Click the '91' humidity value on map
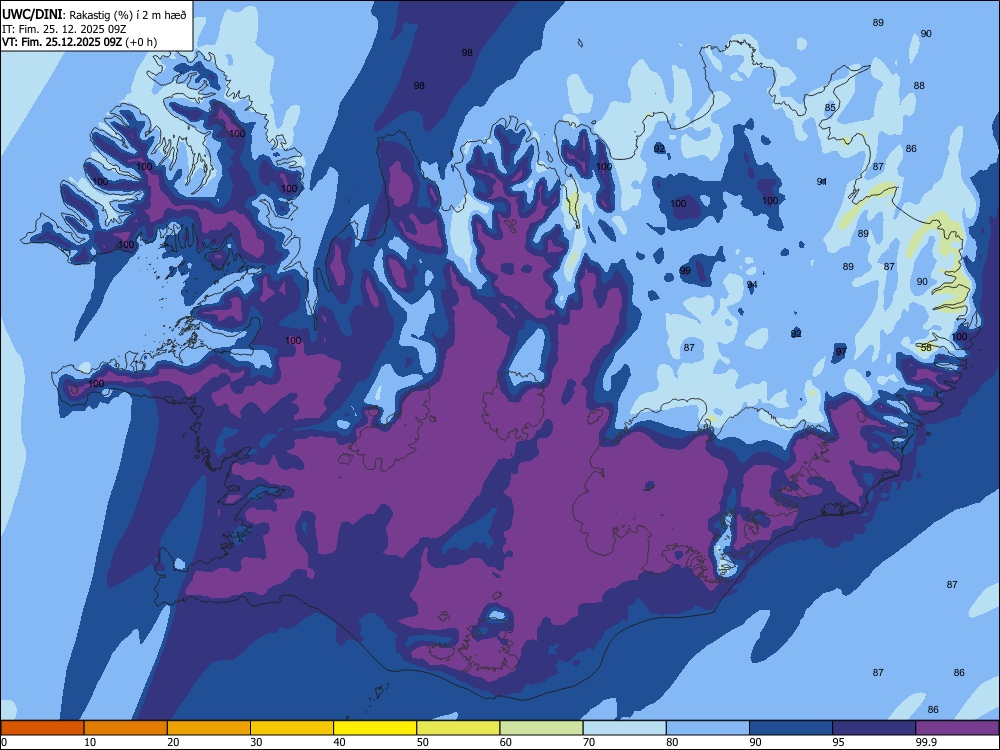This screenshot has width=1000, height=750. click(x=822, y=182)
